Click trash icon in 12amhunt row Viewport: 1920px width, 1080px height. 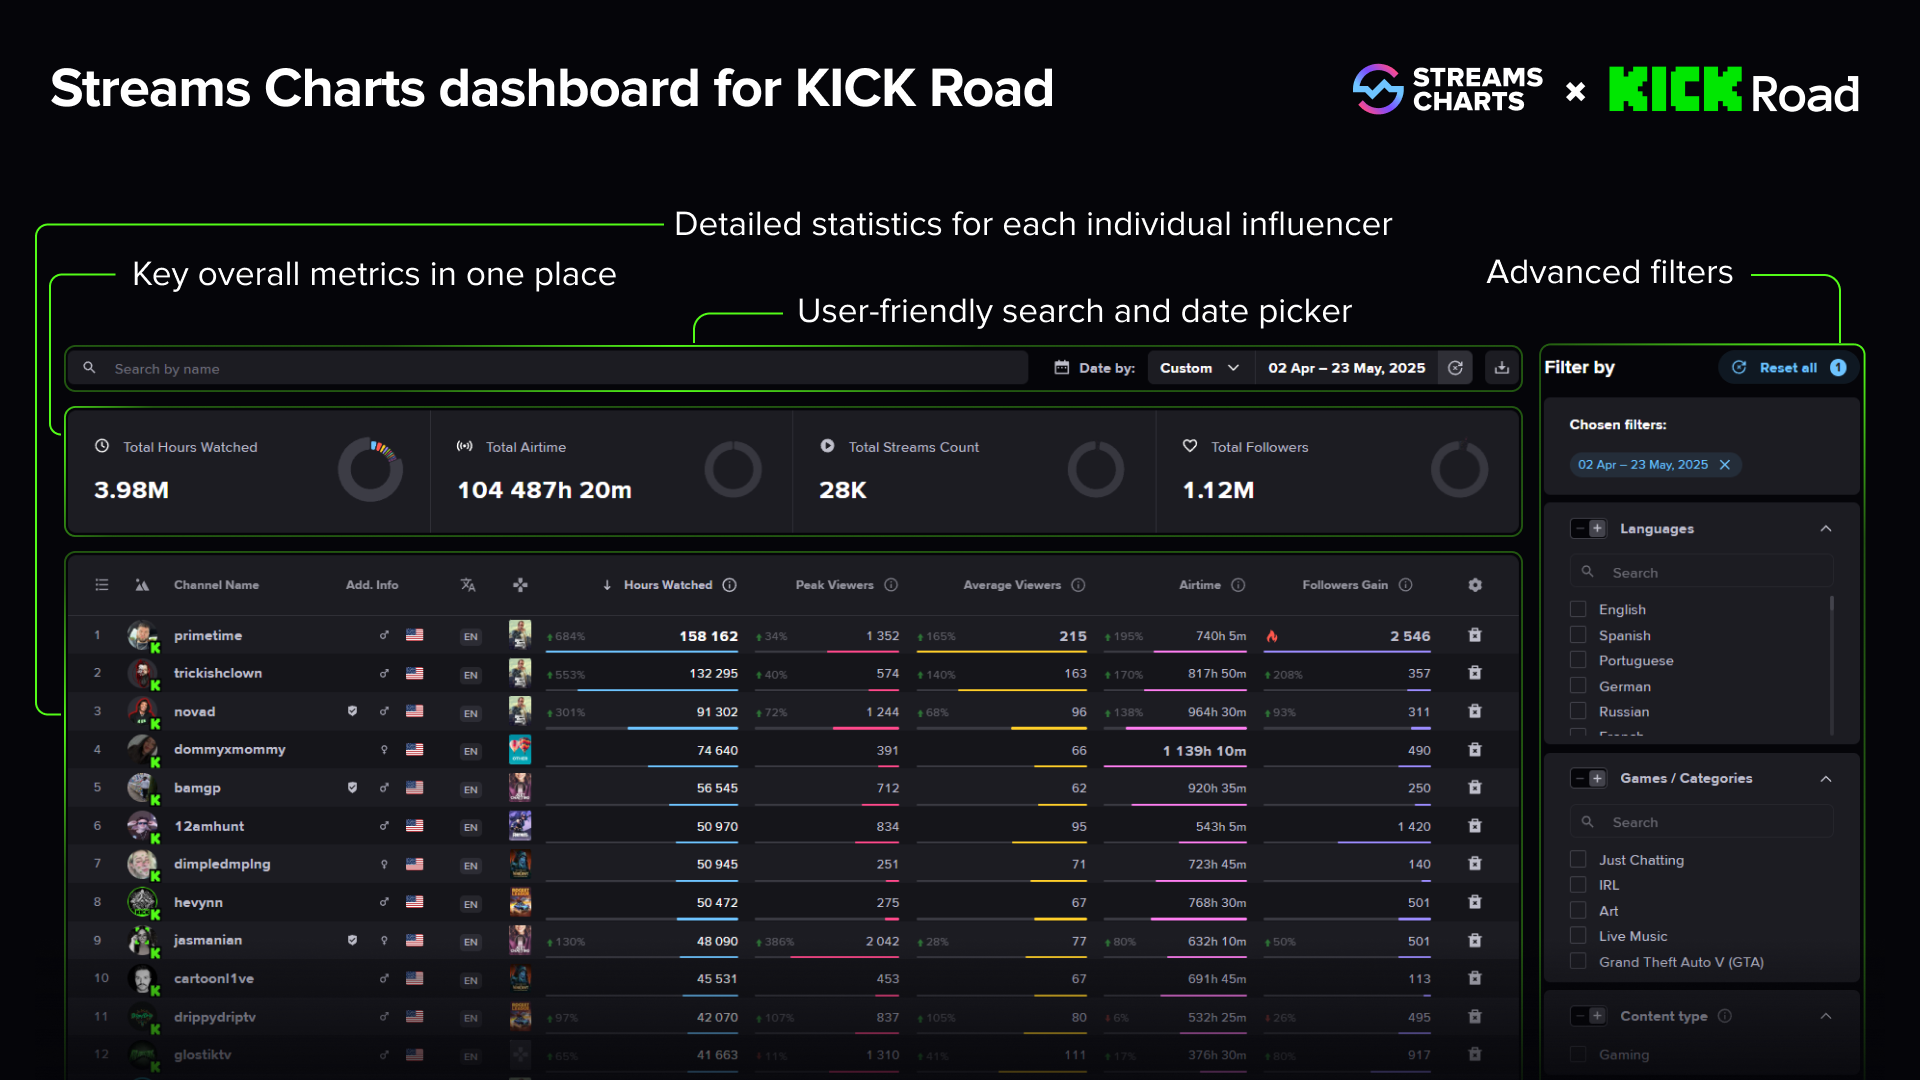pos(1474,826)
